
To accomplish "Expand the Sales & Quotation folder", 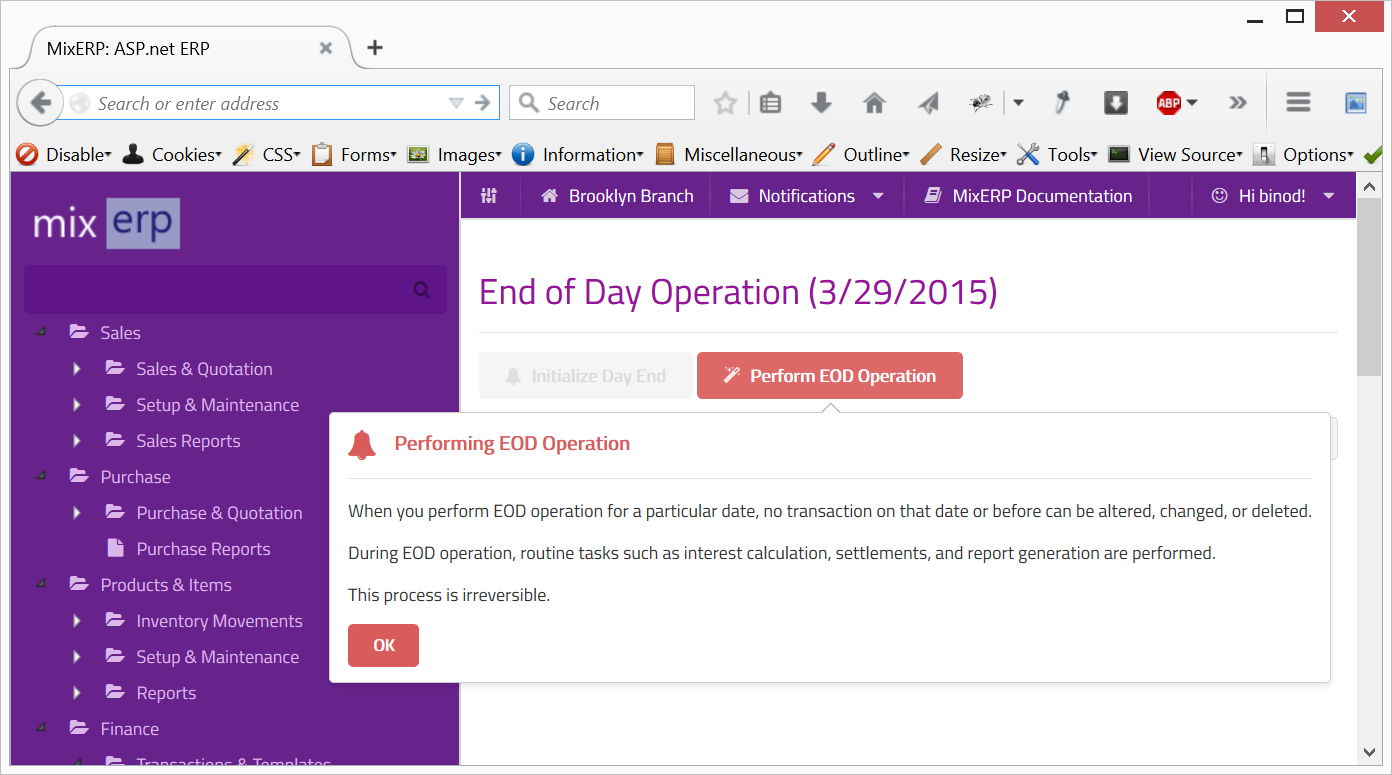I will coord(77,369).
